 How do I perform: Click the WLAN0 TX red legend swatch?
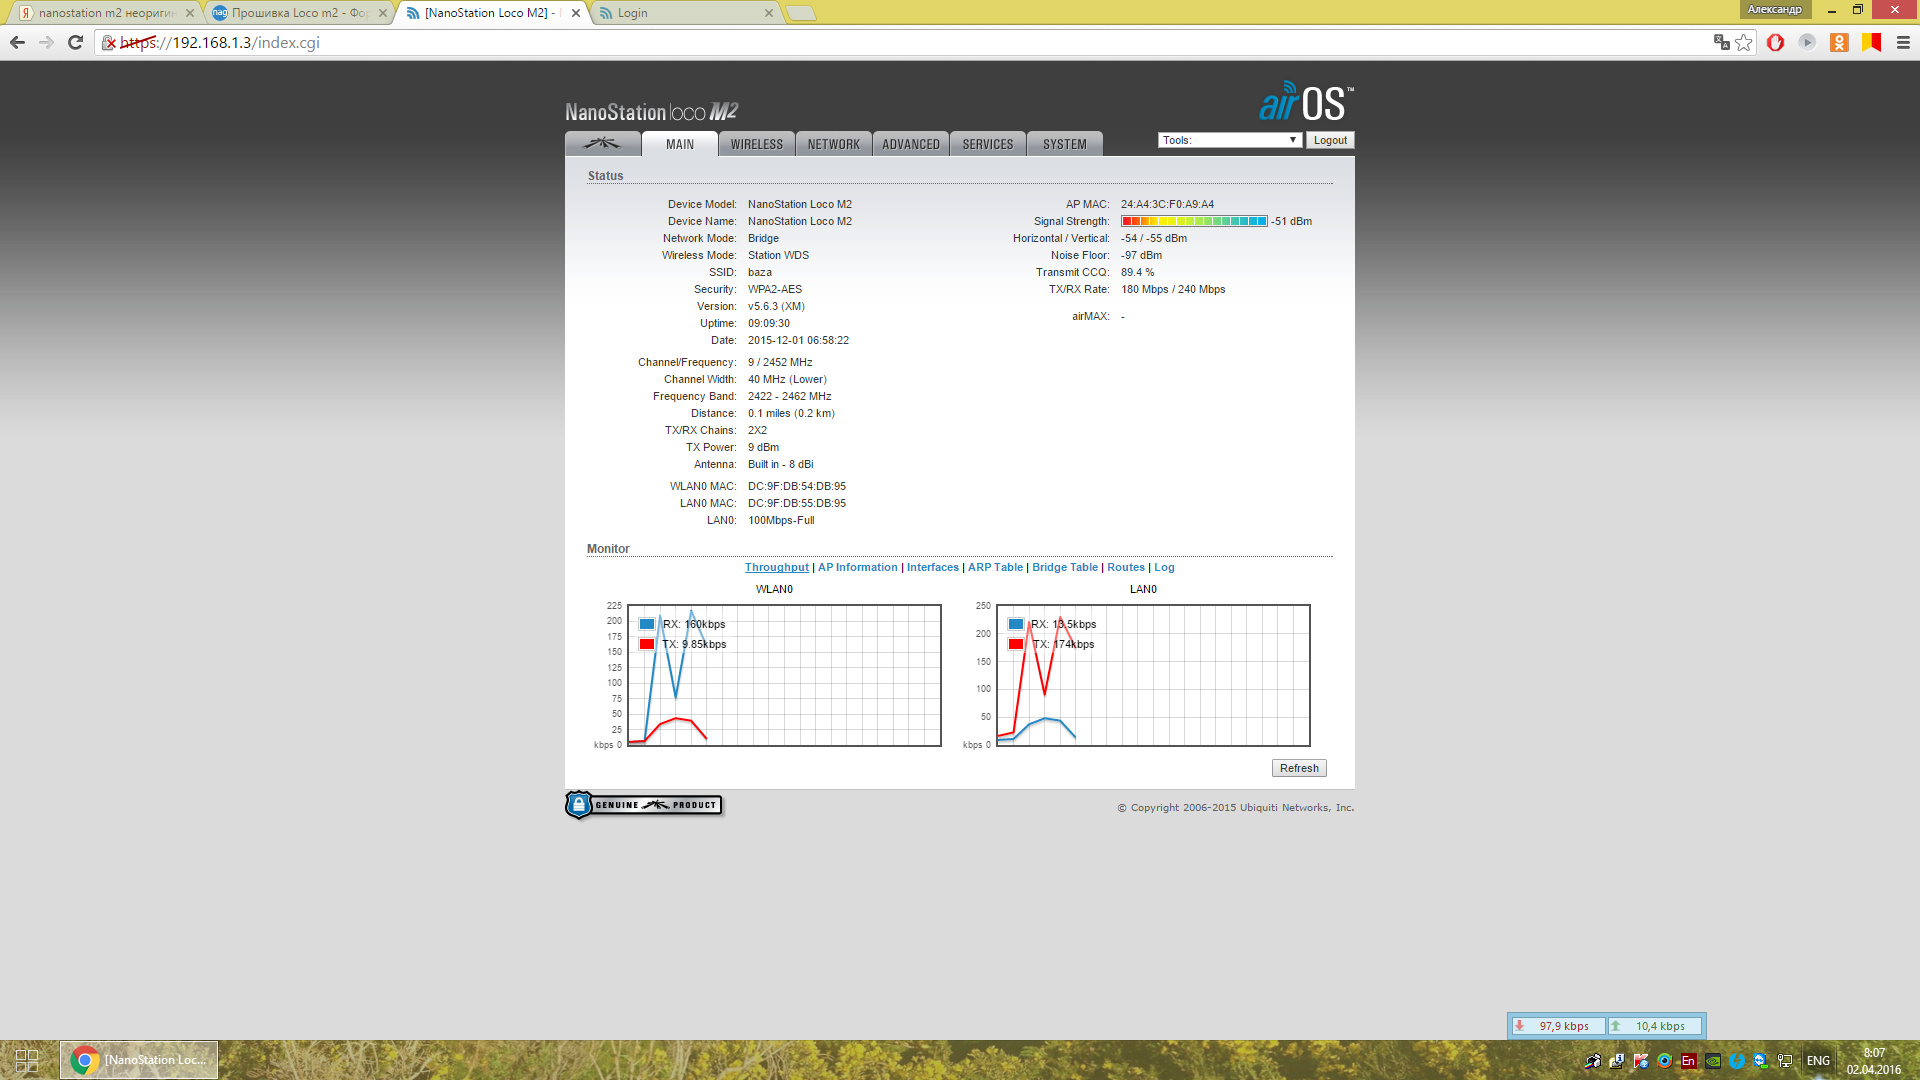coord(647,644)
